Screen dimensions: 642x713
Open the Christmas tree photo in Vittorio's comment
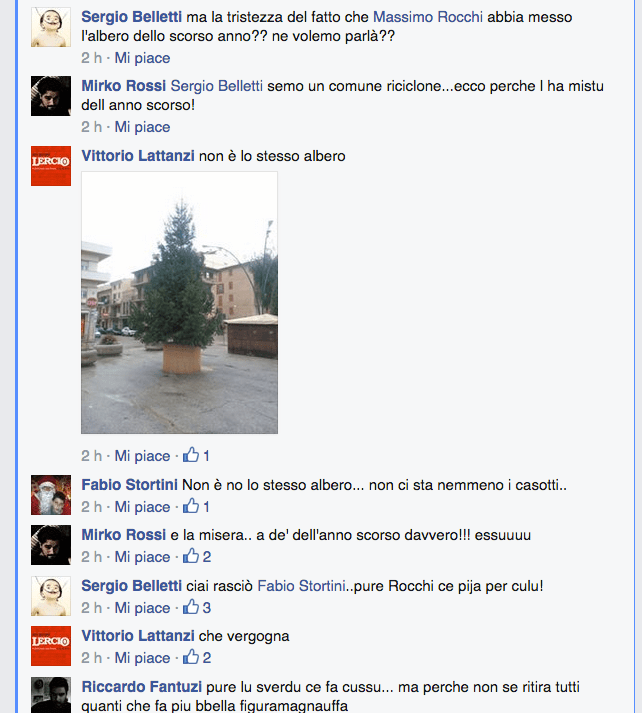[180, 303]
